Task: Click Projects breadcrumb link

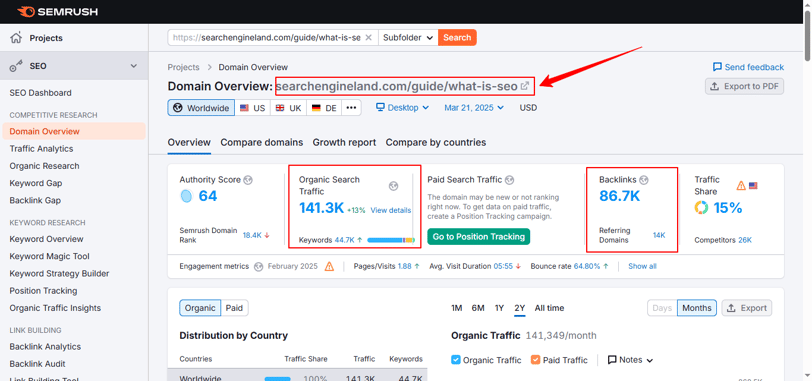Action: click(183, 67)
